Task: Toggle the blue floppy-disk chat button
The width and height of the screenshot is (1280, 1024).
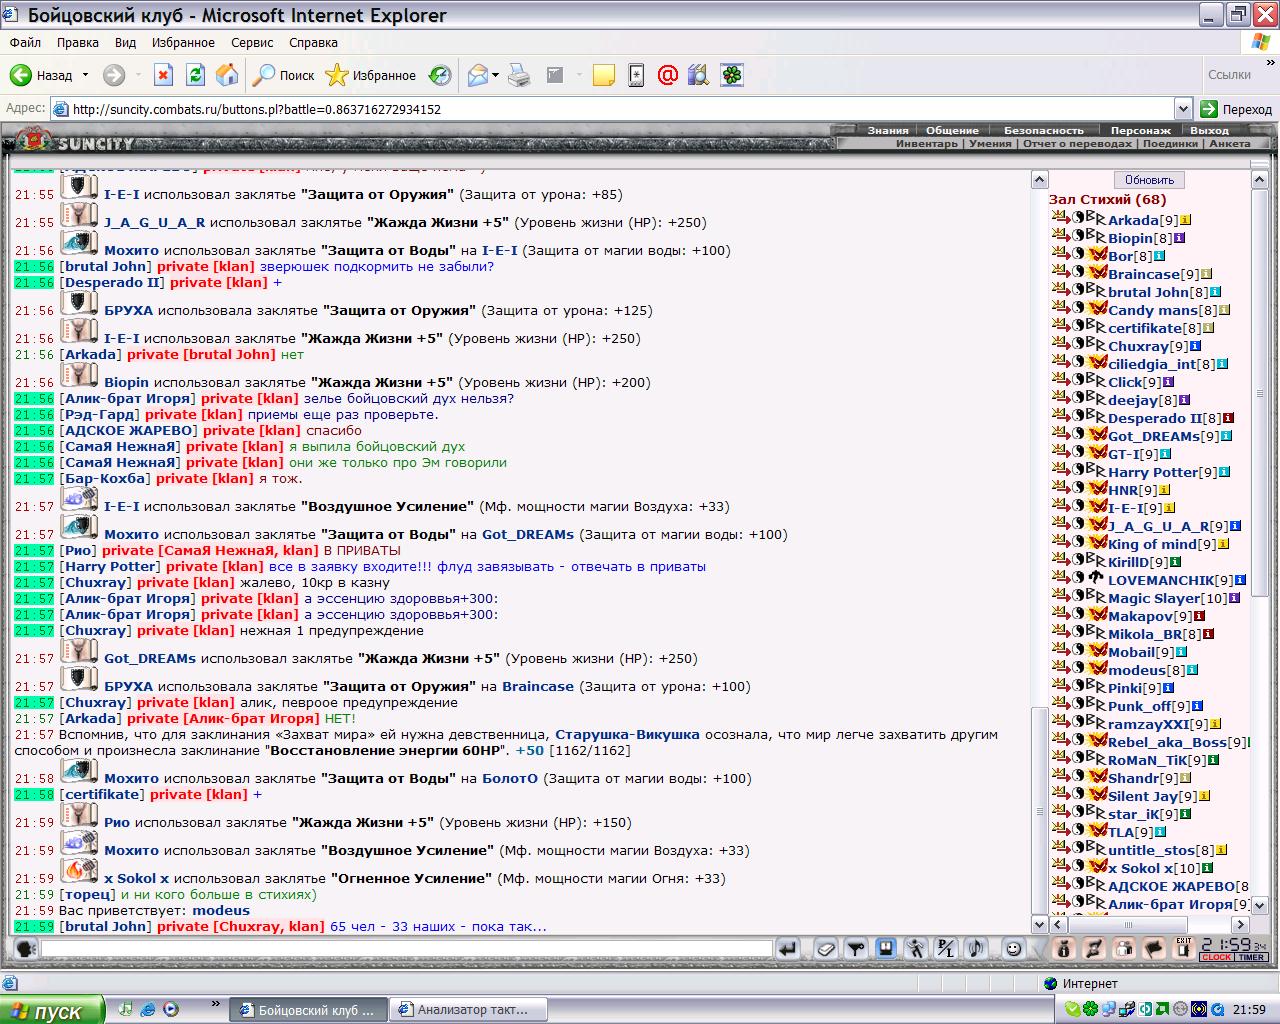Action: click(x=886, y=948)
